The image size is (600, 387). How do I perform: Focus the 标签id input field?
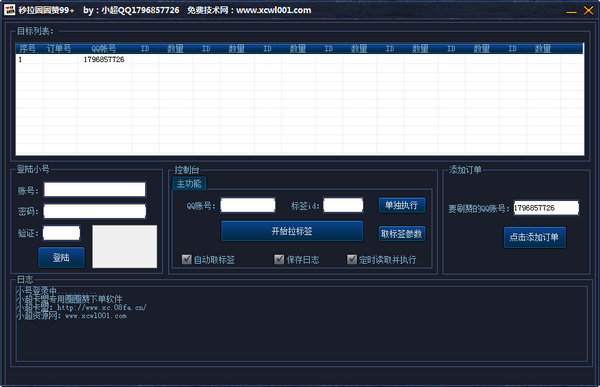pyautogui.click(x=343, y=205)
